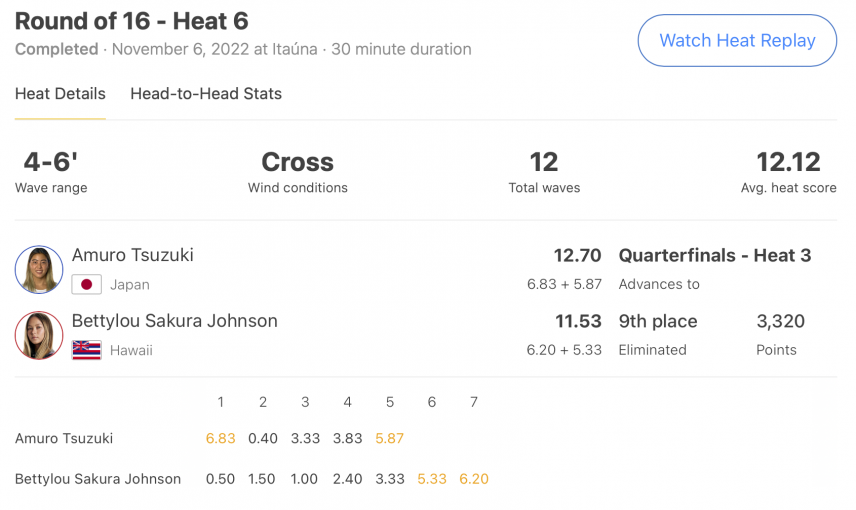856x510 pixels.
Task: Click the Hawaii flag icon
Action: pyautogui.click(x=86, y=350)
